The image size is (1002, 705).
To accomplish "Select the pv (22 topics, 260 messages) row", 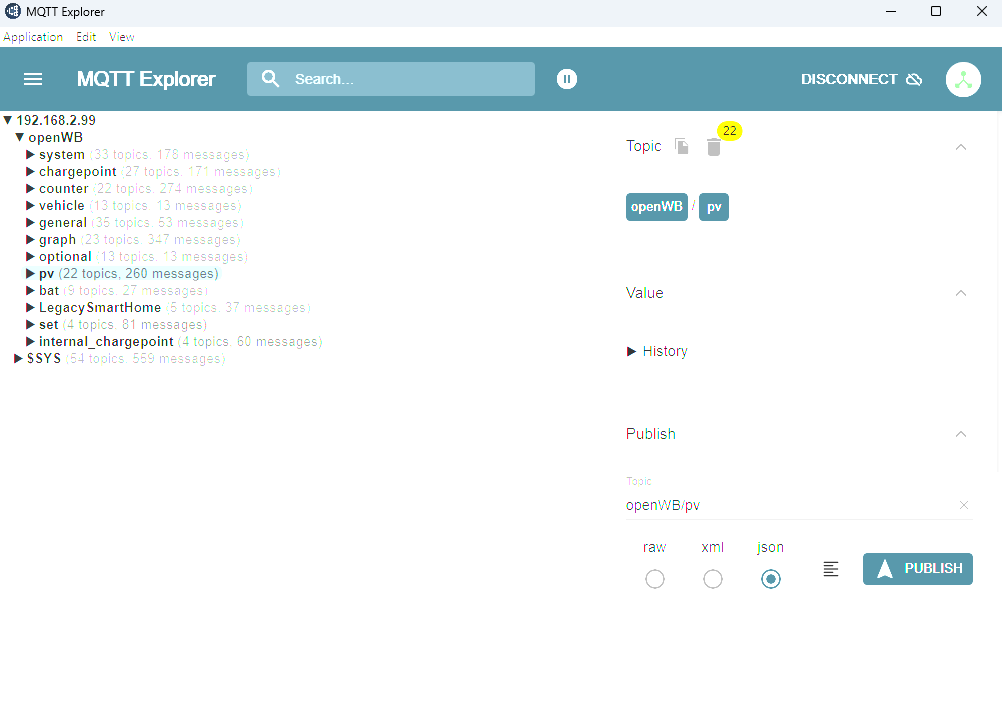I will pyautogui.click(x=129, y=274).
